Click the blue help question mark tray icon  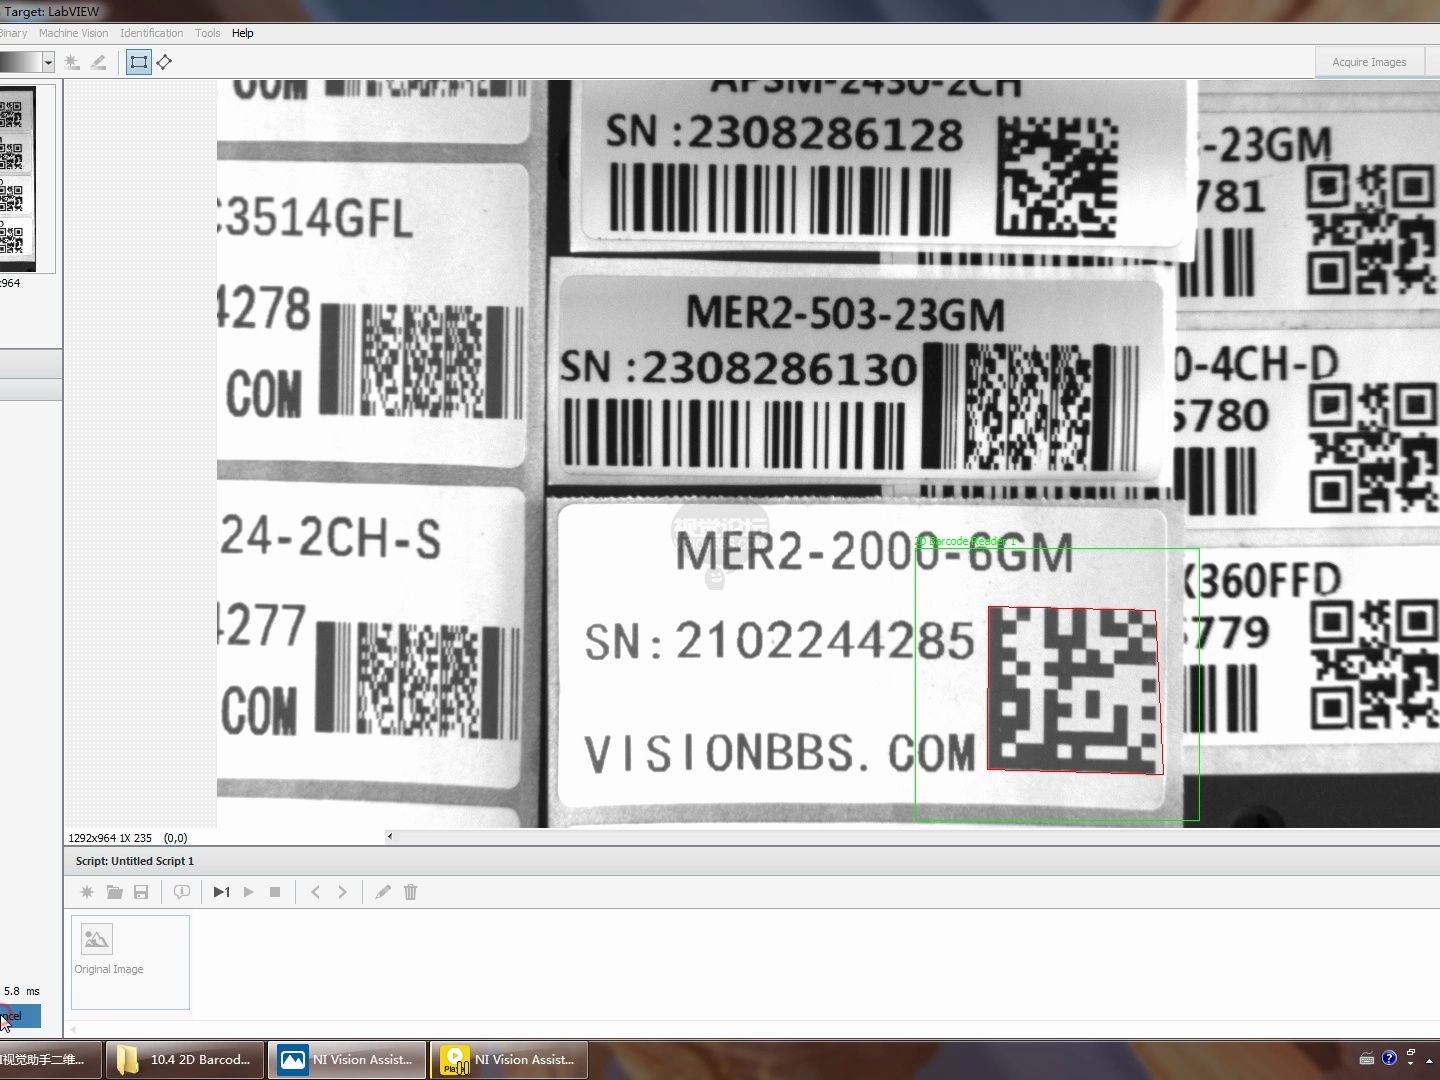(x=1389, y=1058)
